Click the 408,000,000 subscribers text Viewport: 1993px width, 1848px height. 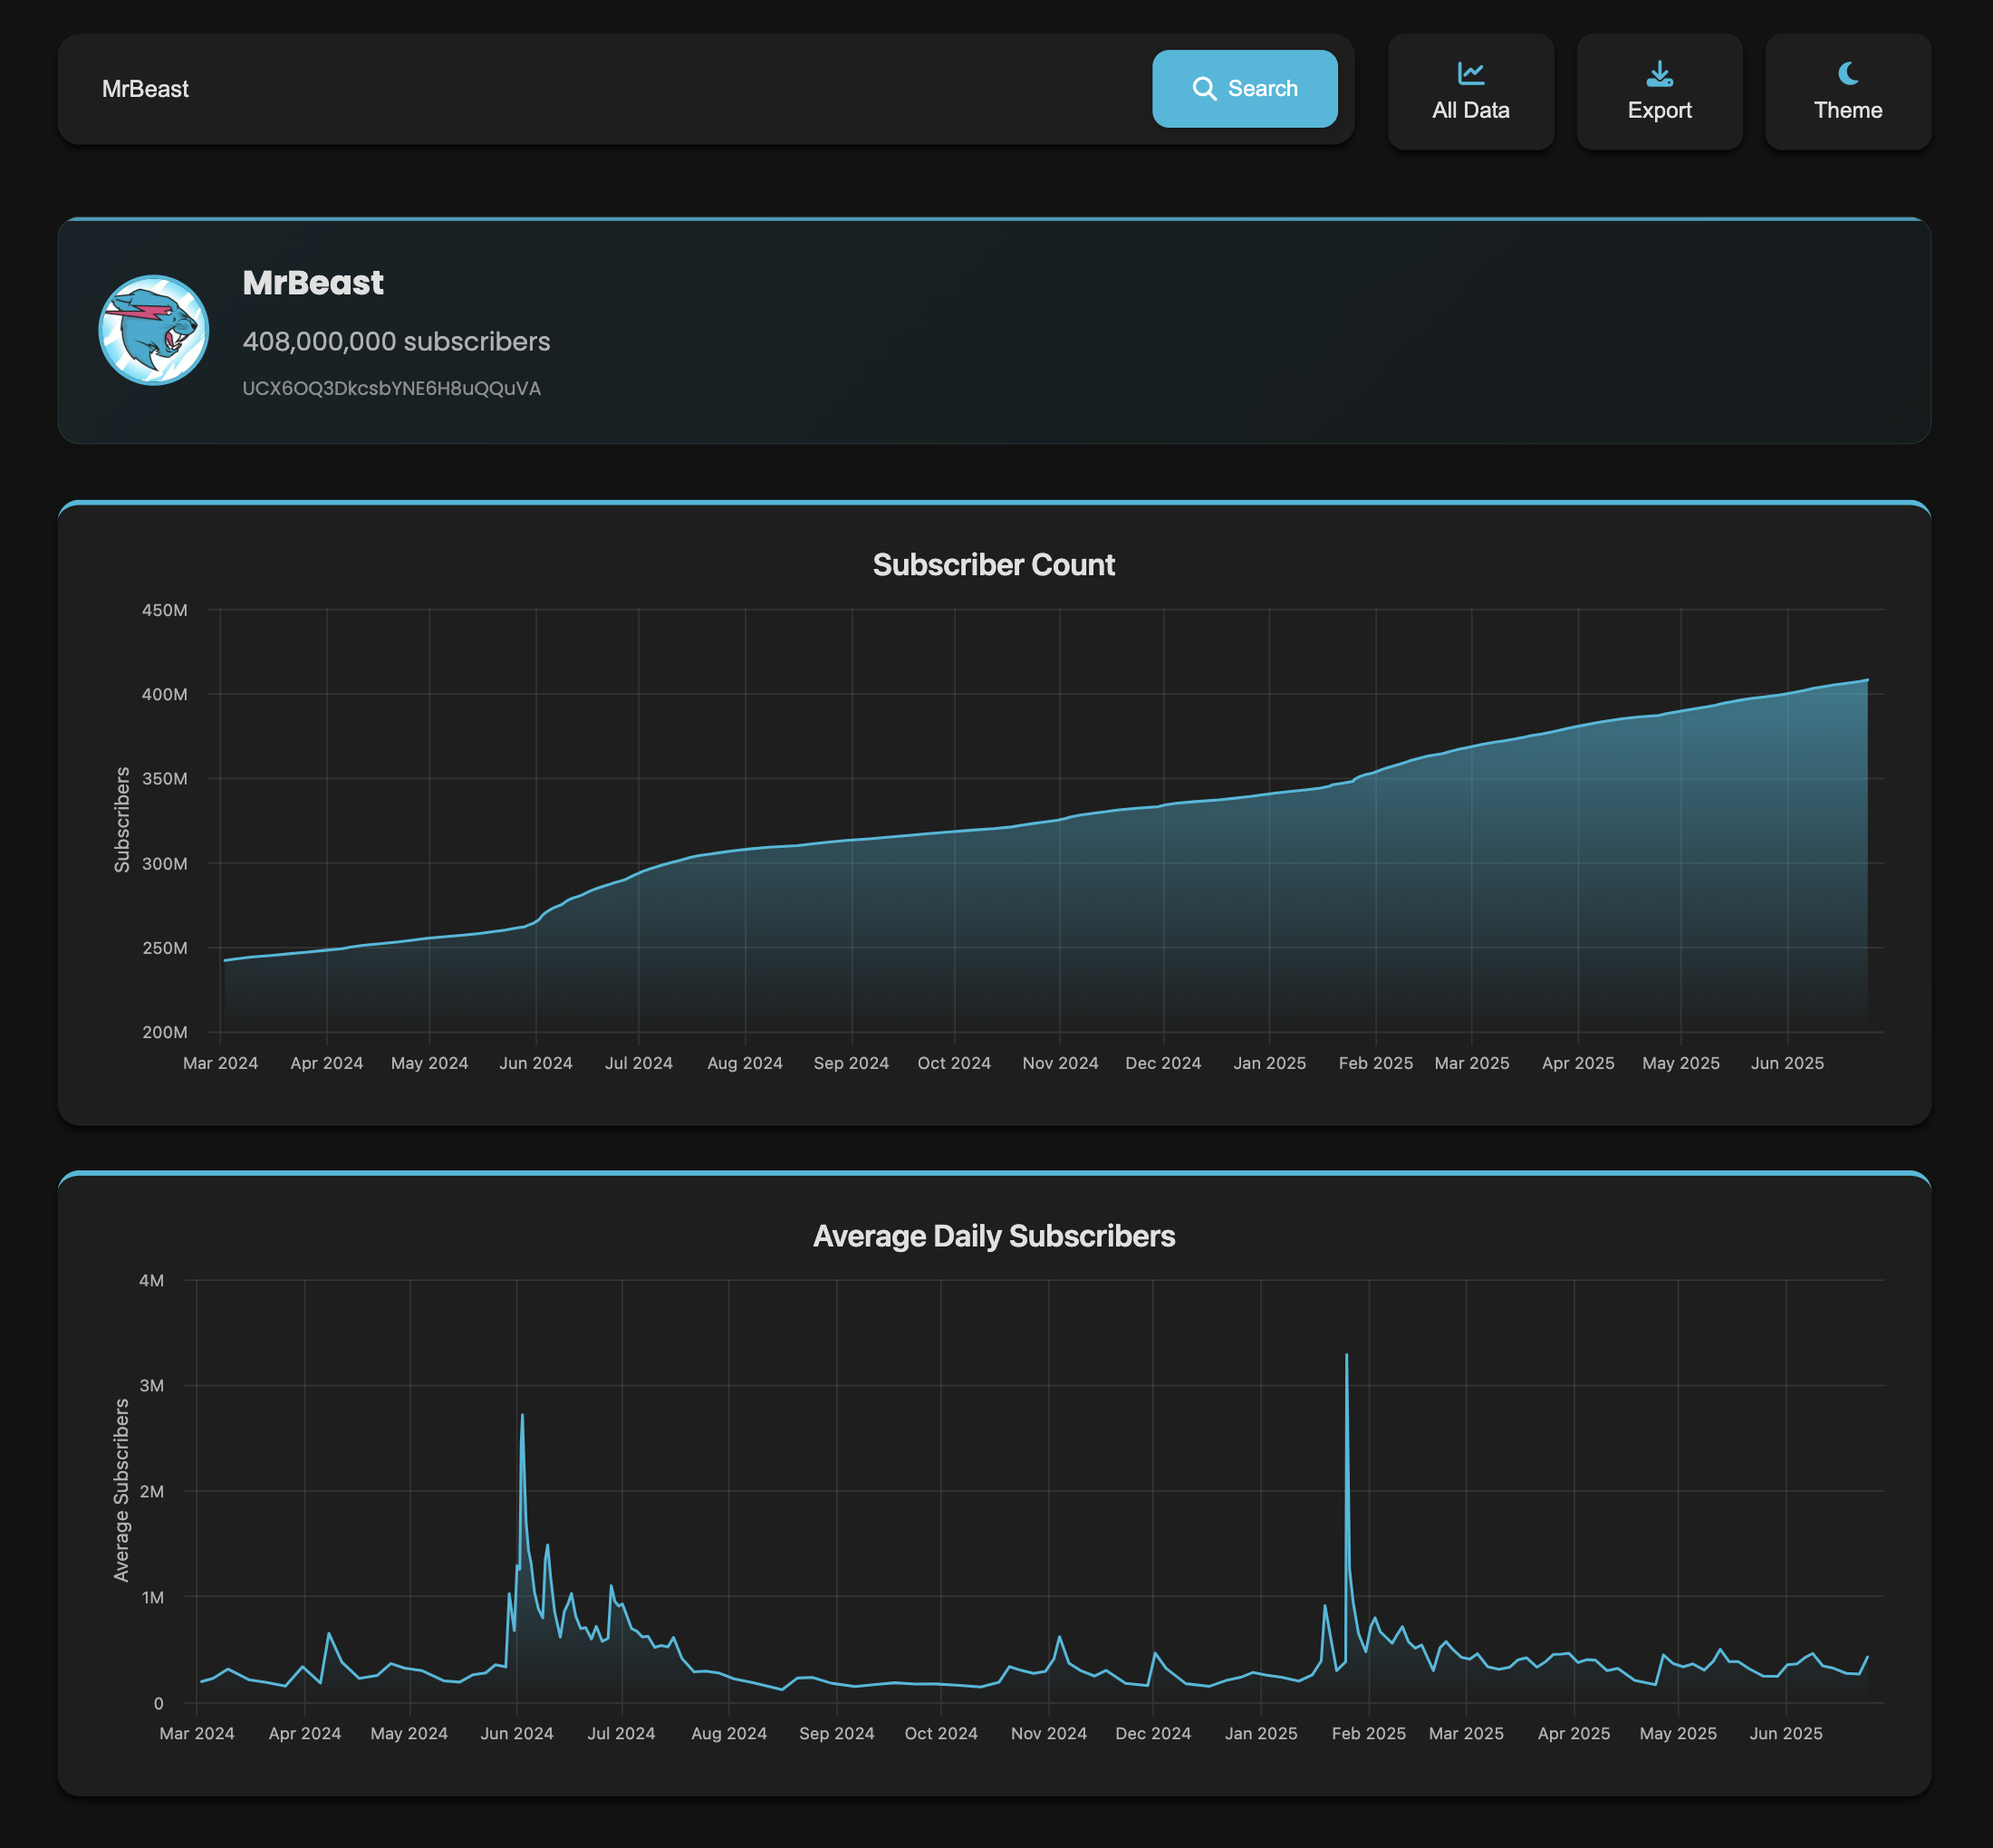tap(396, 342)
